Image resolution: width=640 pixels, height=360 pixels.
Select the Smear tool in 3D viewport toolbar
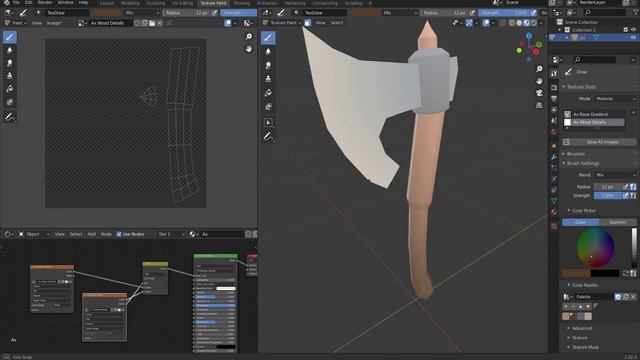click(x=268, y=65)
